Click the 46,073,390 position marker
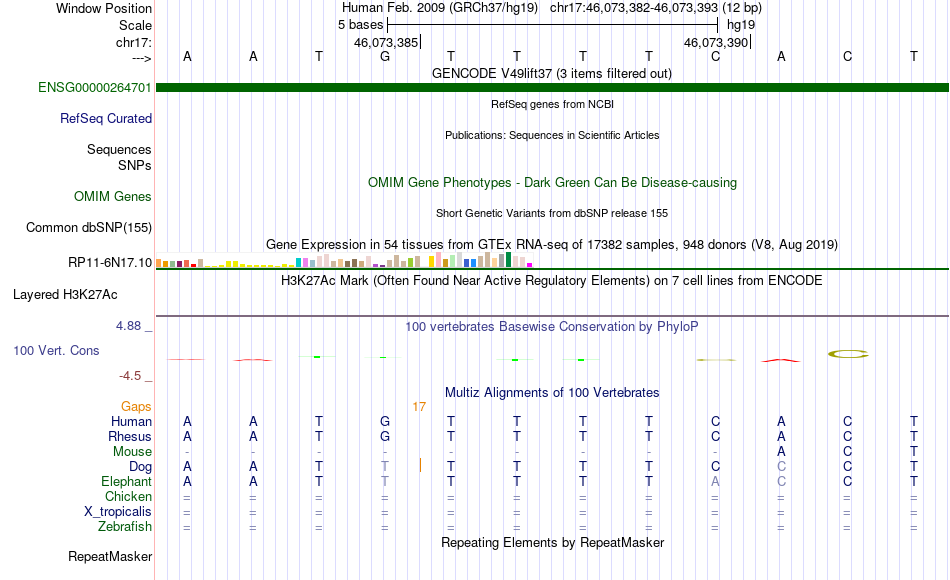The width and height of the screenshot is (950, 580). tap(717, 42)
